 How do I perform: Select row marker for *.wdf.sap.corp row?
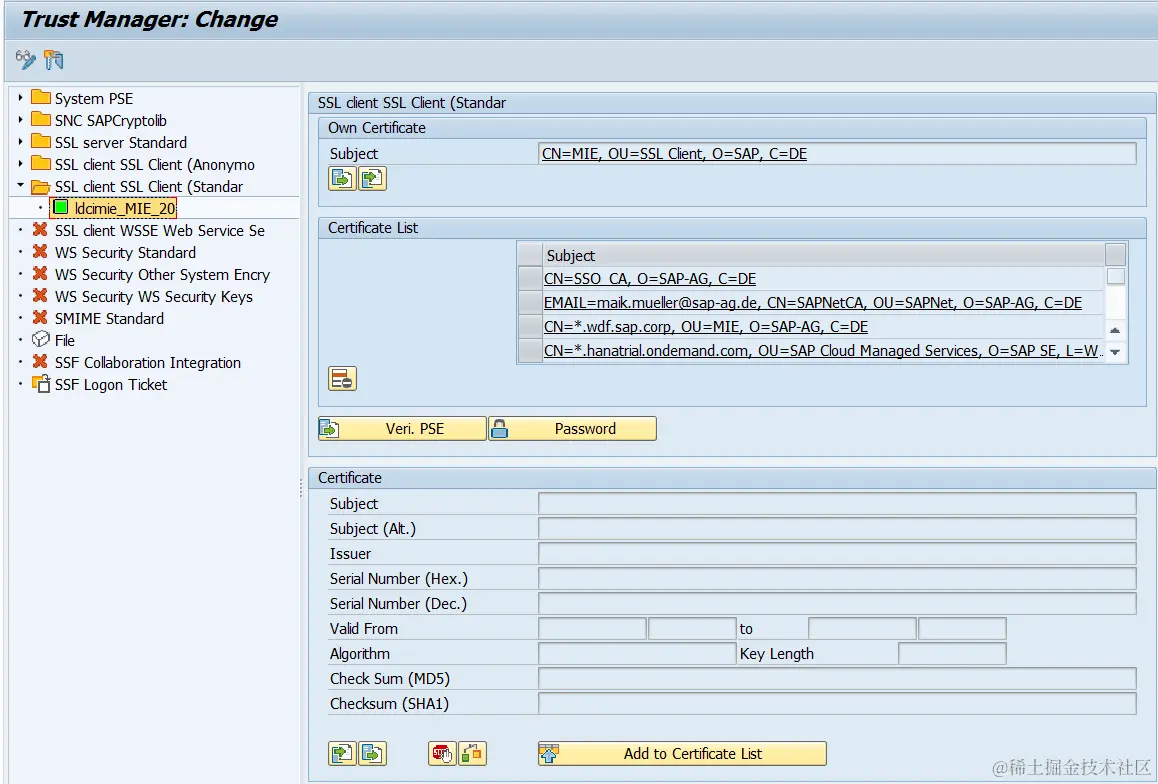(530, 327)
